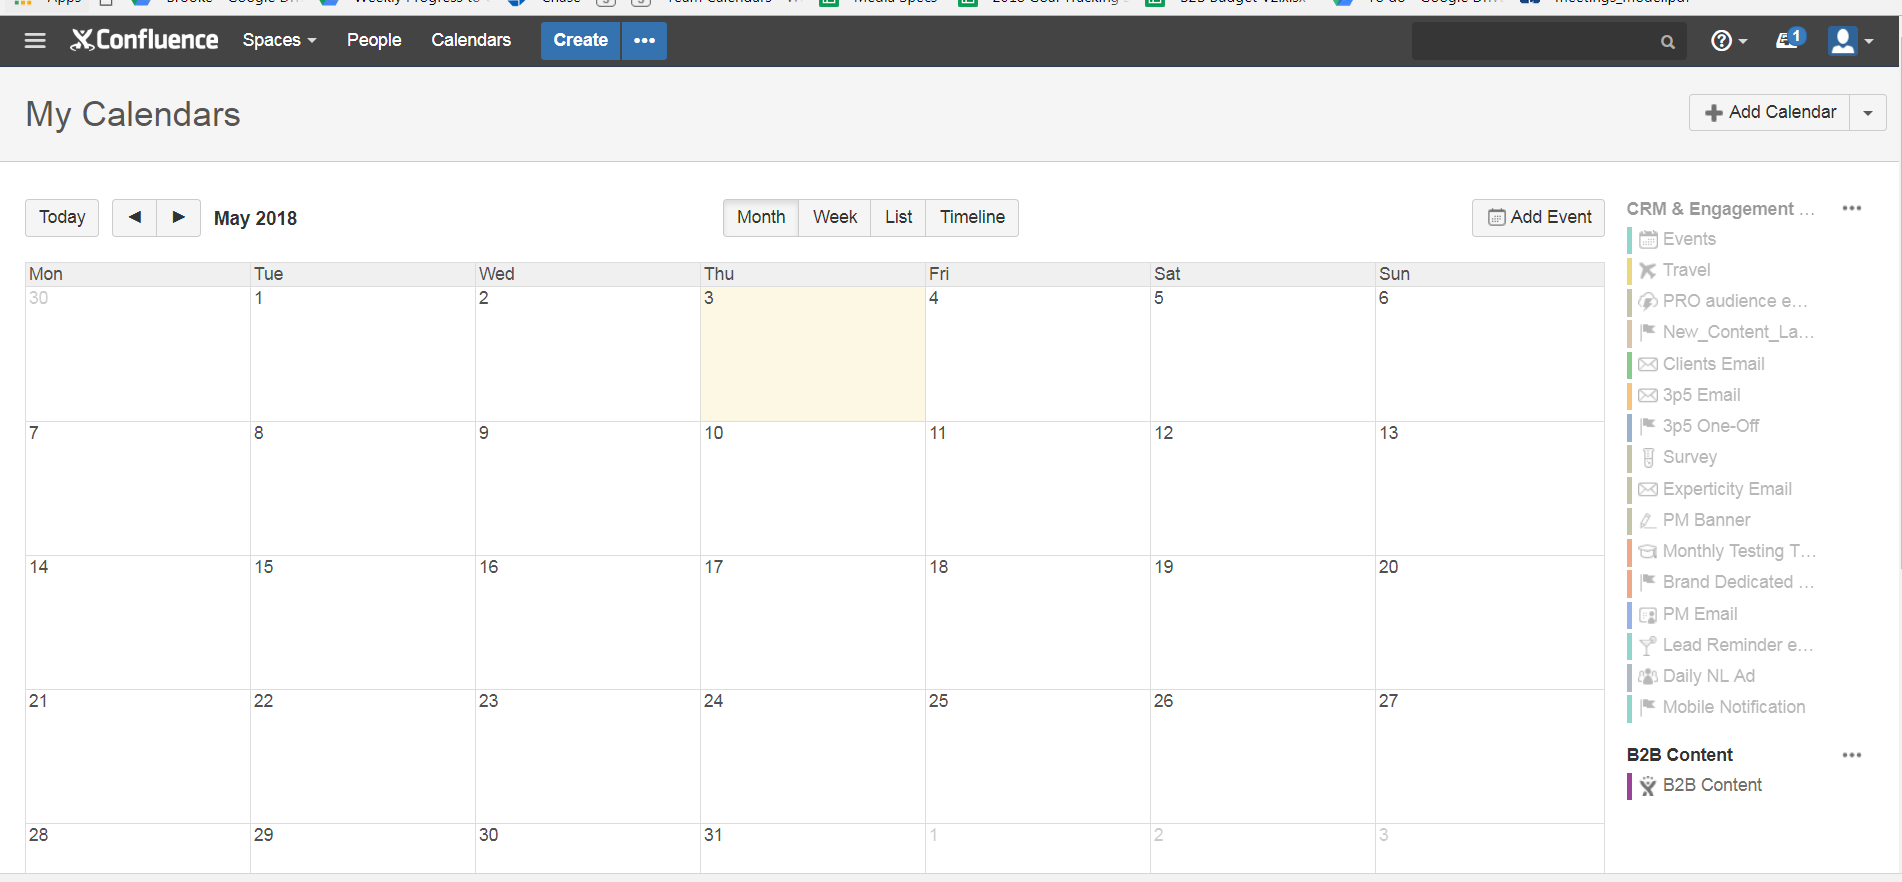Viewport: 1902px width, 882px height.
Task: Toggle PM Email event type visibility
Action: (1700, 614)
